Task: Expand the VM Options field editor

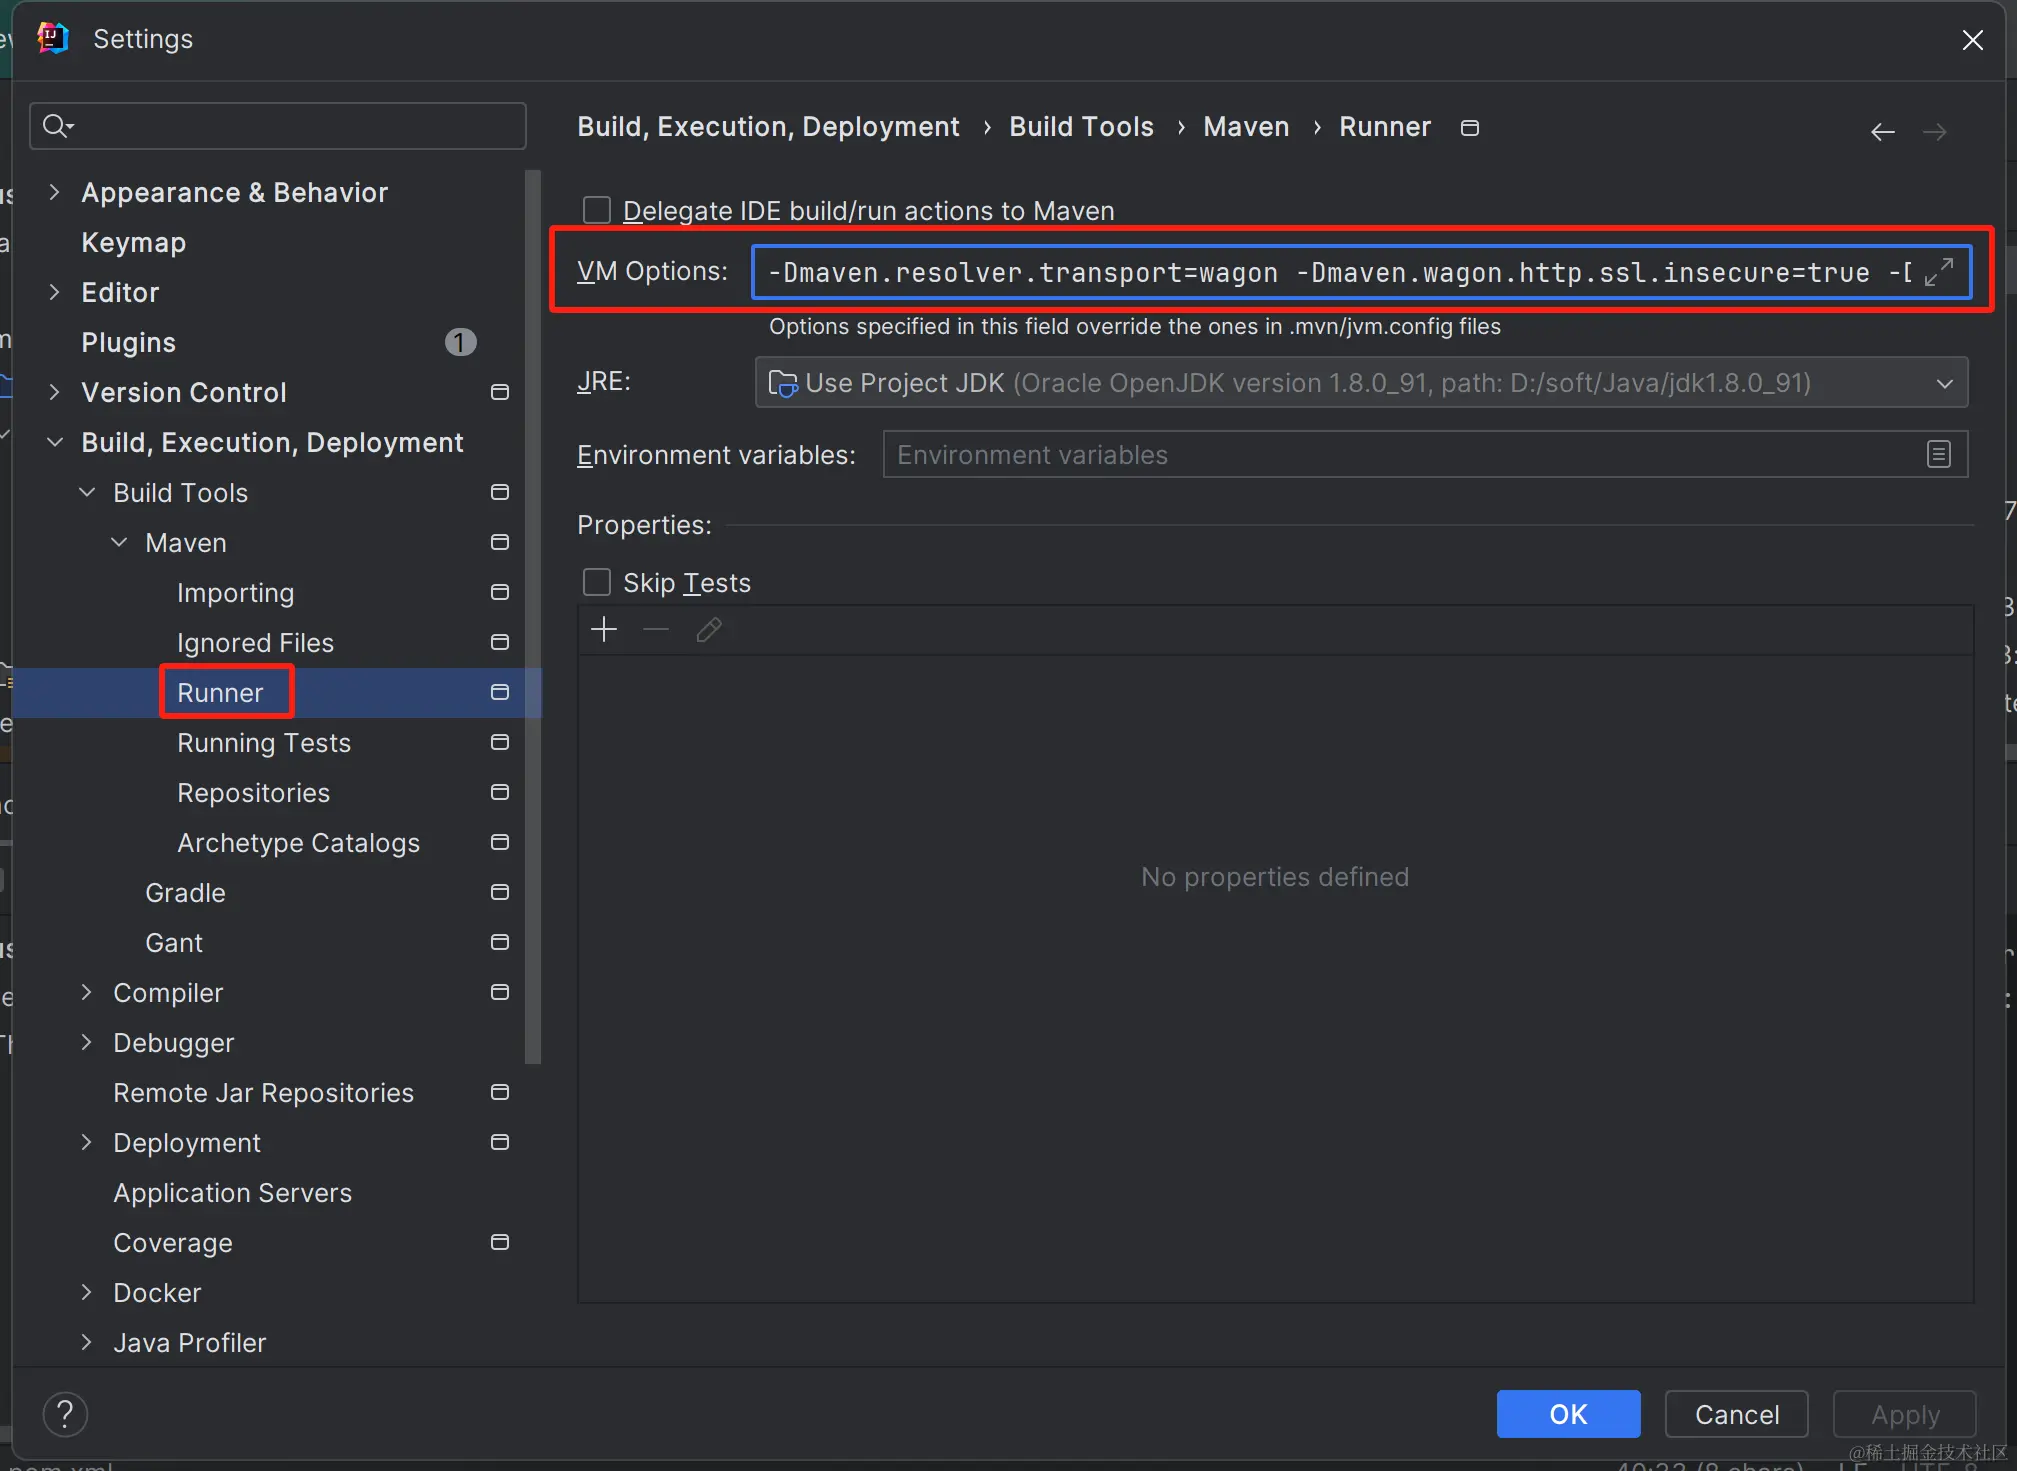Action: click(x=1939, y=272)
